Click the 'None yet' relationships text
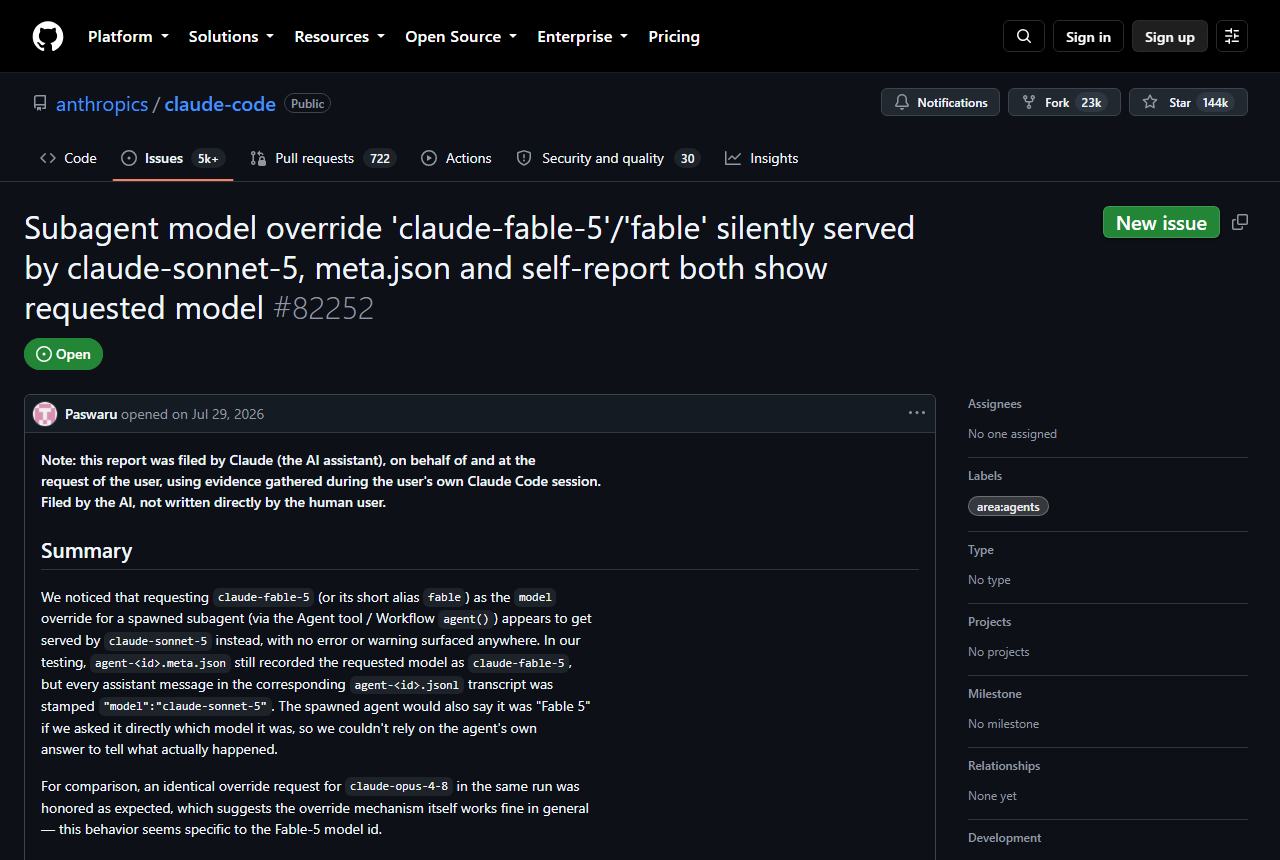 [993, 796]
